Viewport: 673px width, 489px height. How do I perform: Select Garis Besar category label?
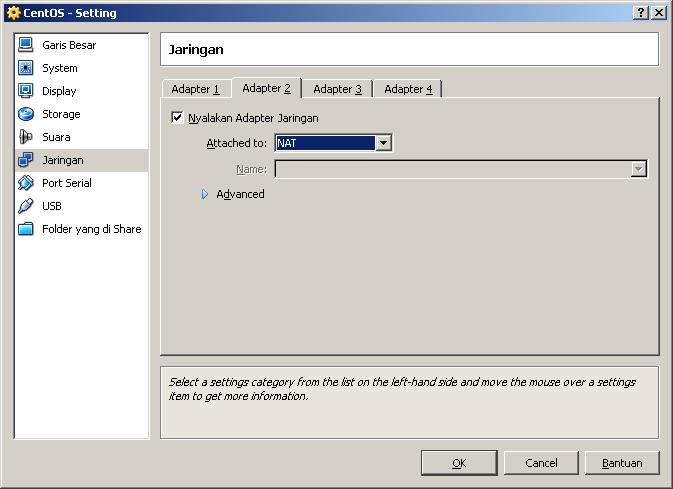click(69, 45)
